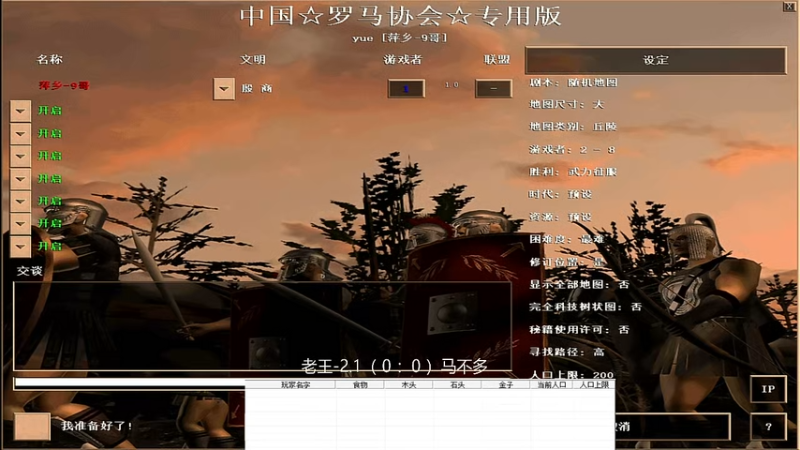Click the cancel button ending in 消
The image size is (800, 450).
672,427
